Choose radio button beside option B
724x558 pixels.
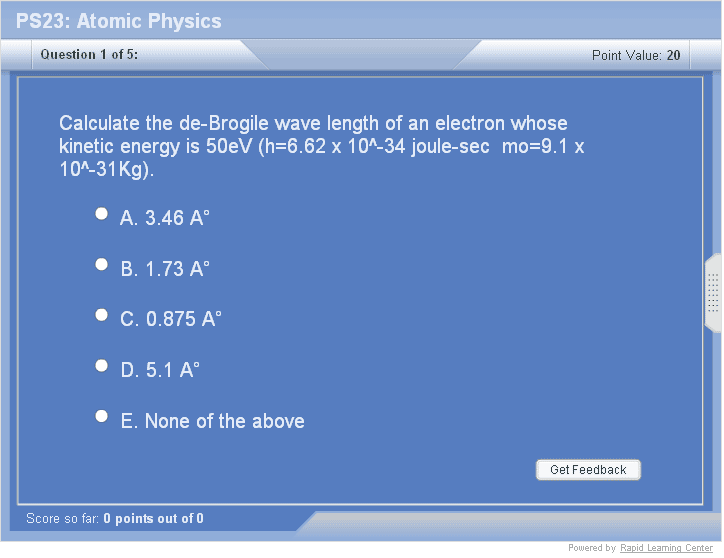101,264
